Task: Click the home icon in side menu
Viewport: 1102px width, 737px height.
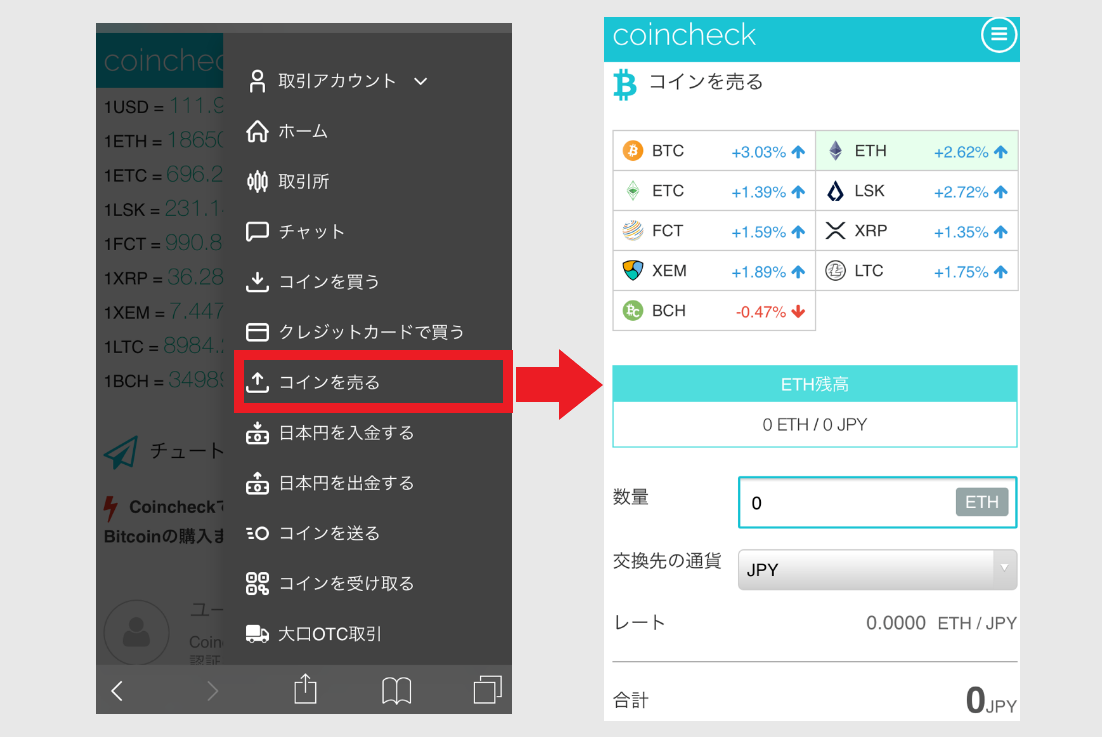Action: (x=257, y=131)
